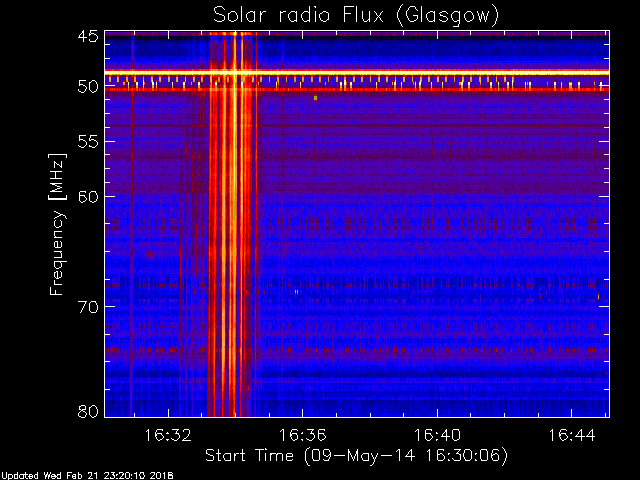Click the y-axis tick label '80'
Screen dimensions: 640x480
tap(88, 411)
